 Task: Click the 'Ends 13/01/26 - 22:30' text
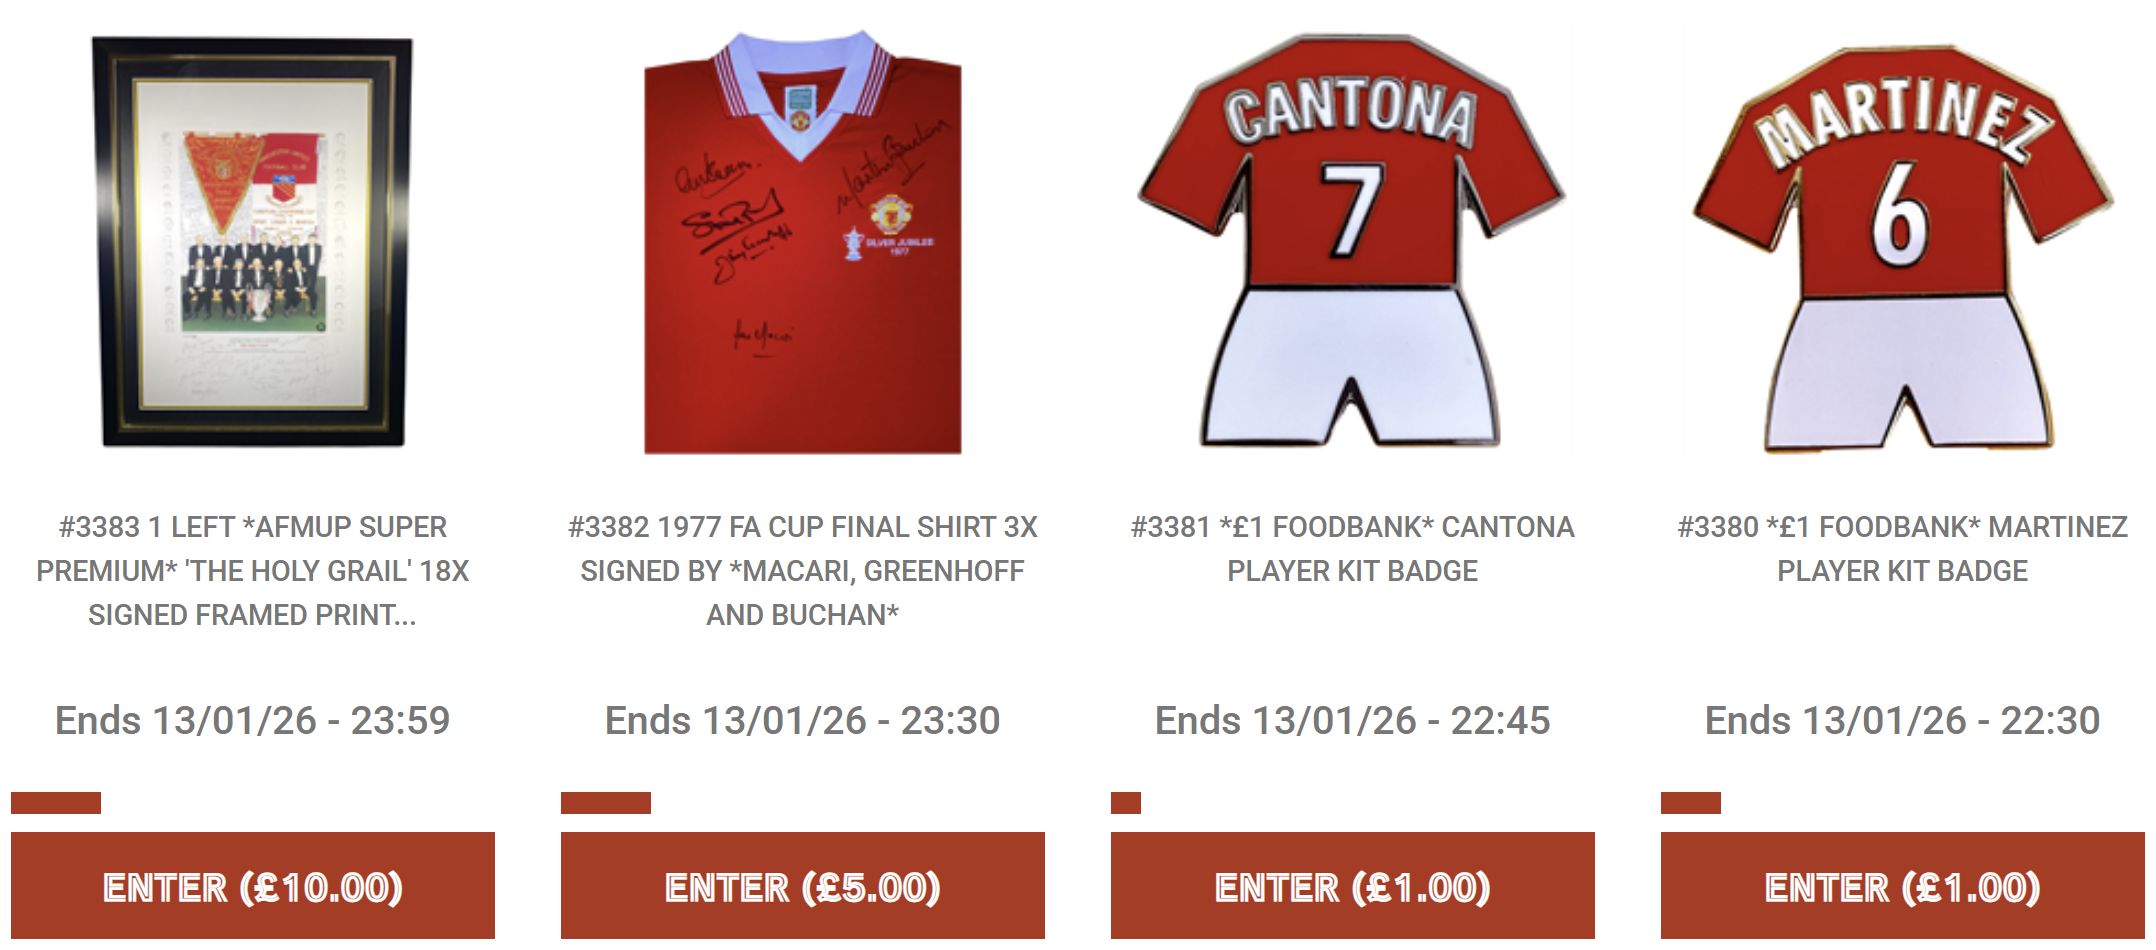pos(1903,720)
